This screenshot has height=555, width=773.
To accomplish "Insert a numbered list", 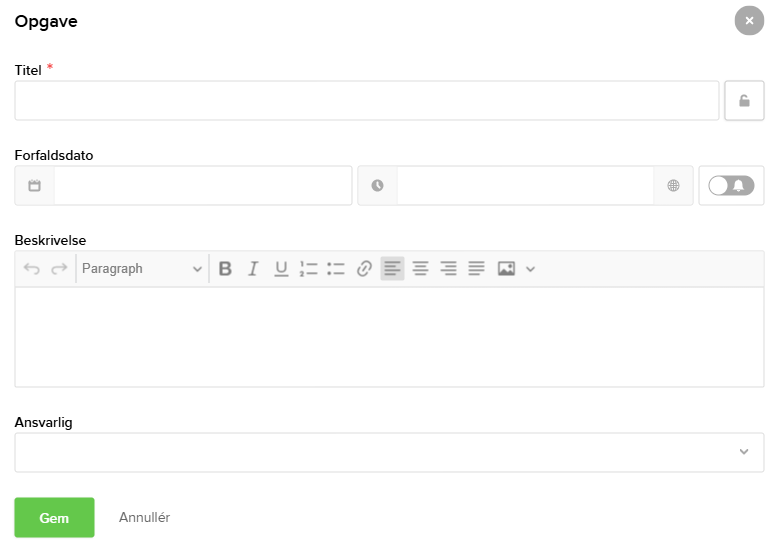I will point(308,268).
